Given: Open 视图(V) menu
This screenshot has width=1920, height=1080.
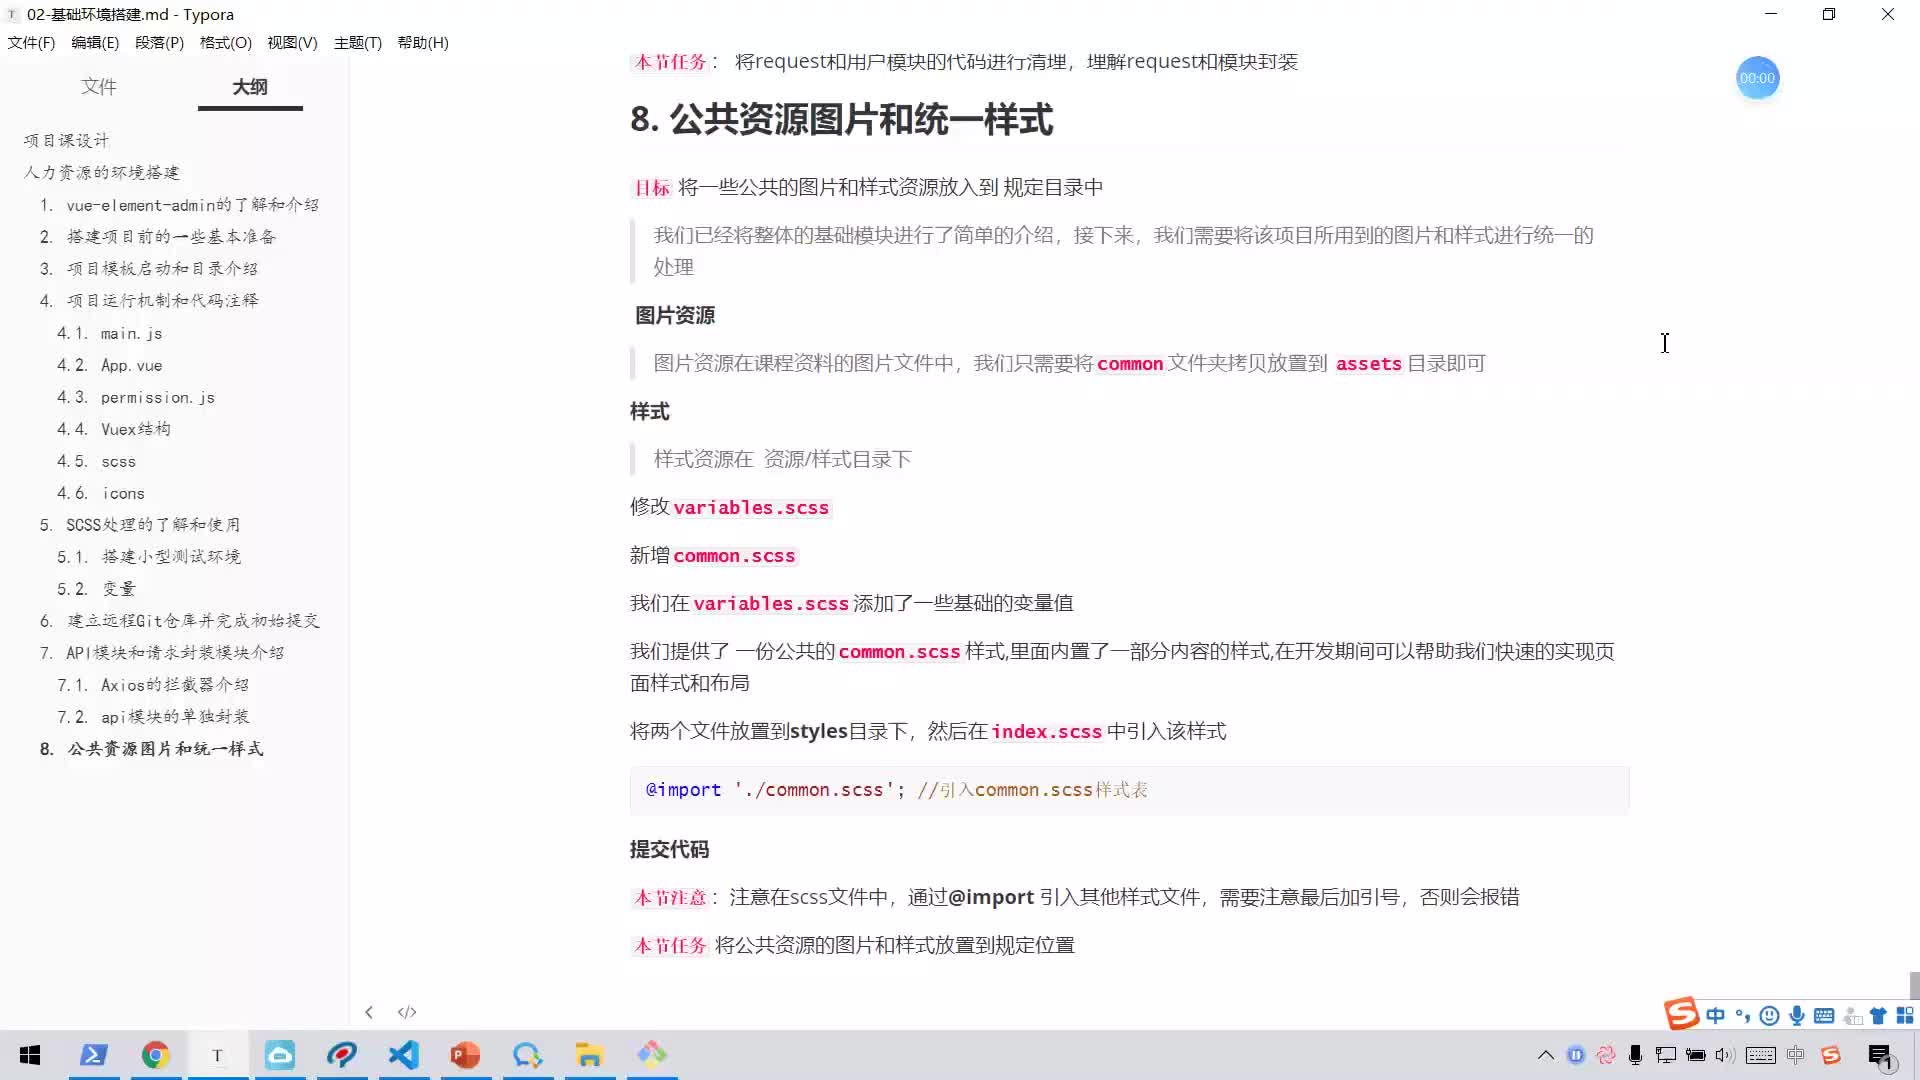Looking at the screenshot, I should [x=292, y=42].
